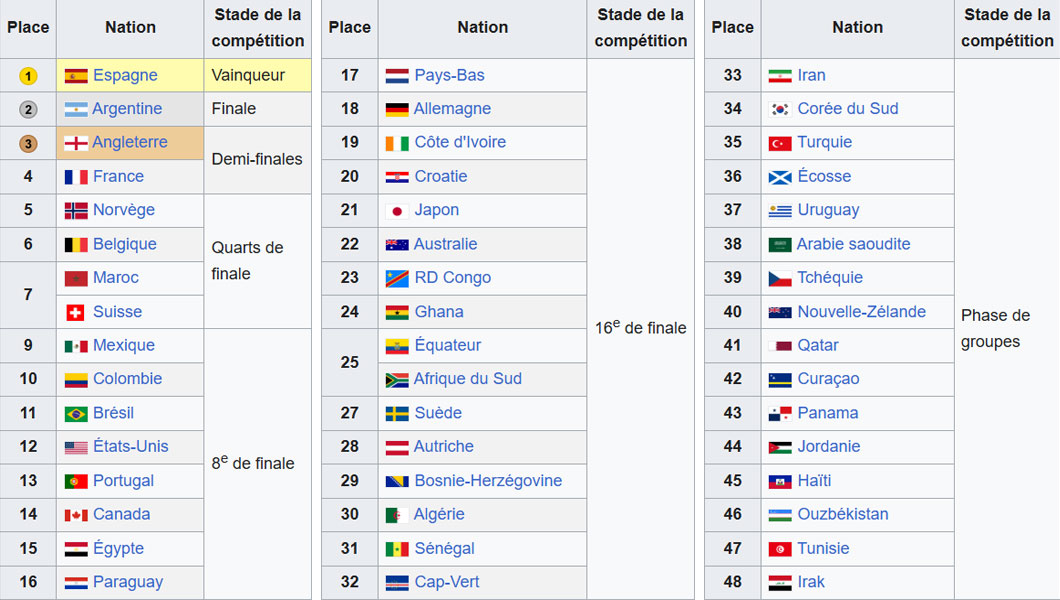Follow the Arabie saoudite link
1060x600 pixels.
(x=853, y=244)
